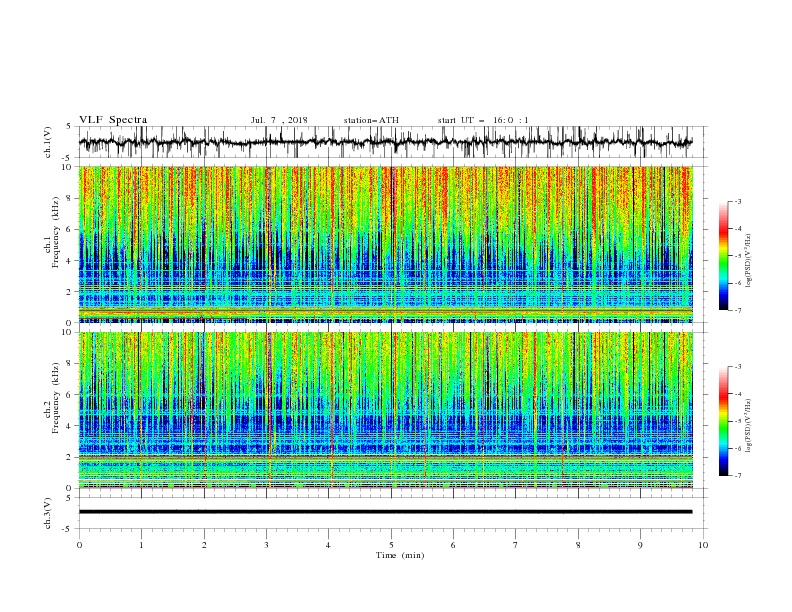Viewport: 792px width, 612px height.
Task: Click the 'station=ATH' label
Action: [371, 120]
